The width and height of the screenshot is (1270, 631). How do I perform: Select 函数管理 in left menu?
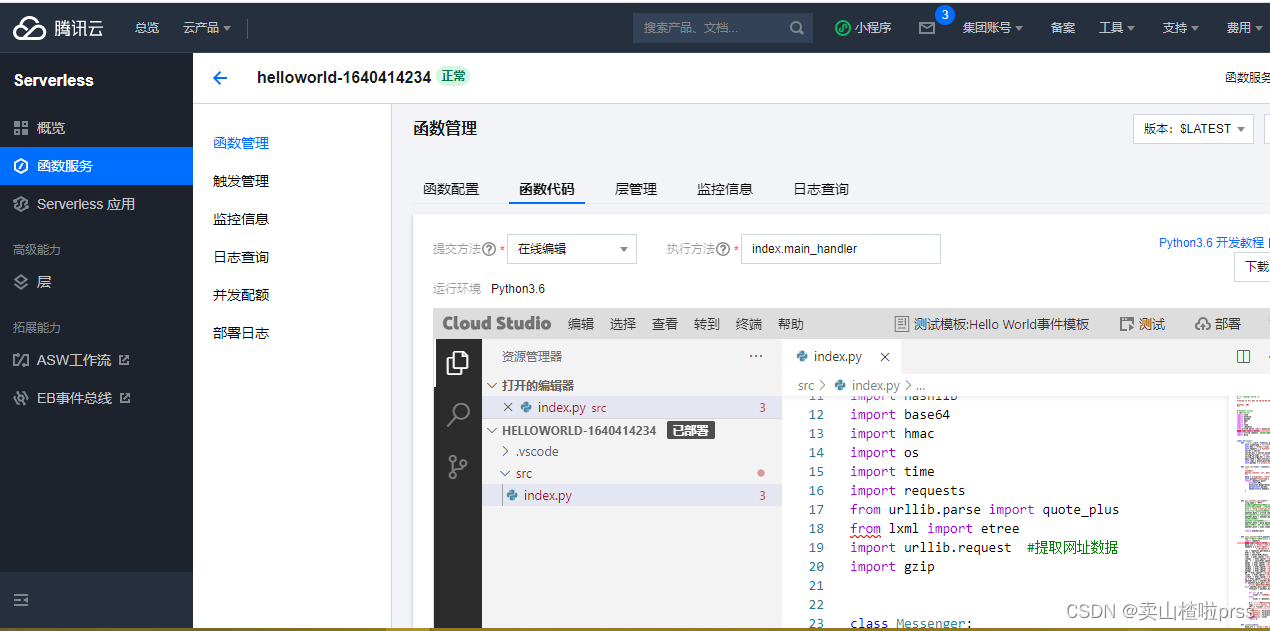tap(241, 143)
